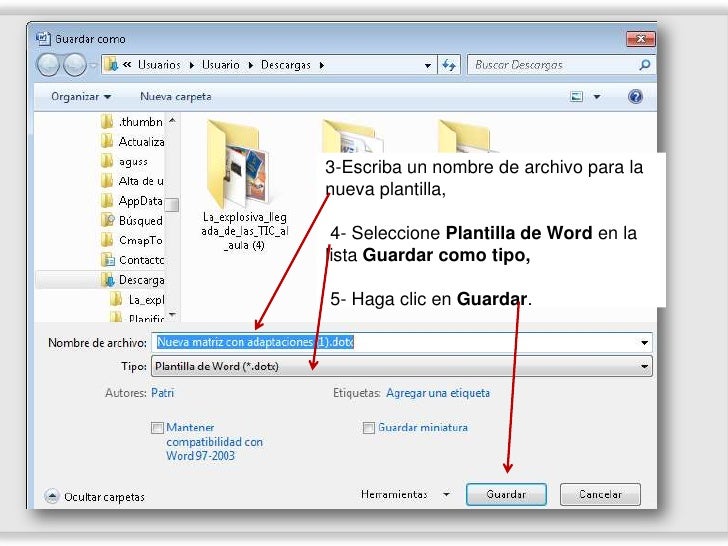Click the change view icon
This screenshot has height=546, width=728.
576,97
